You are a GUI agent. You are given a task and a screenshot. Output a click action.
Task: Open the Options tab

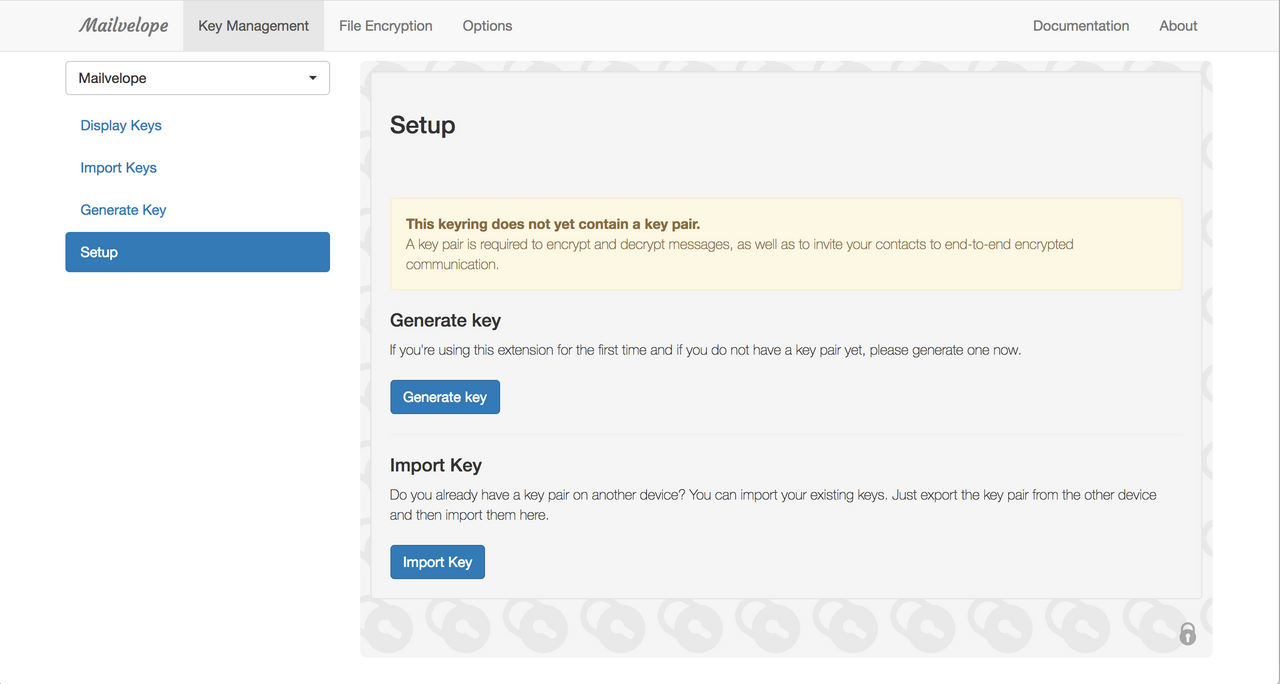tap(487, 25)
